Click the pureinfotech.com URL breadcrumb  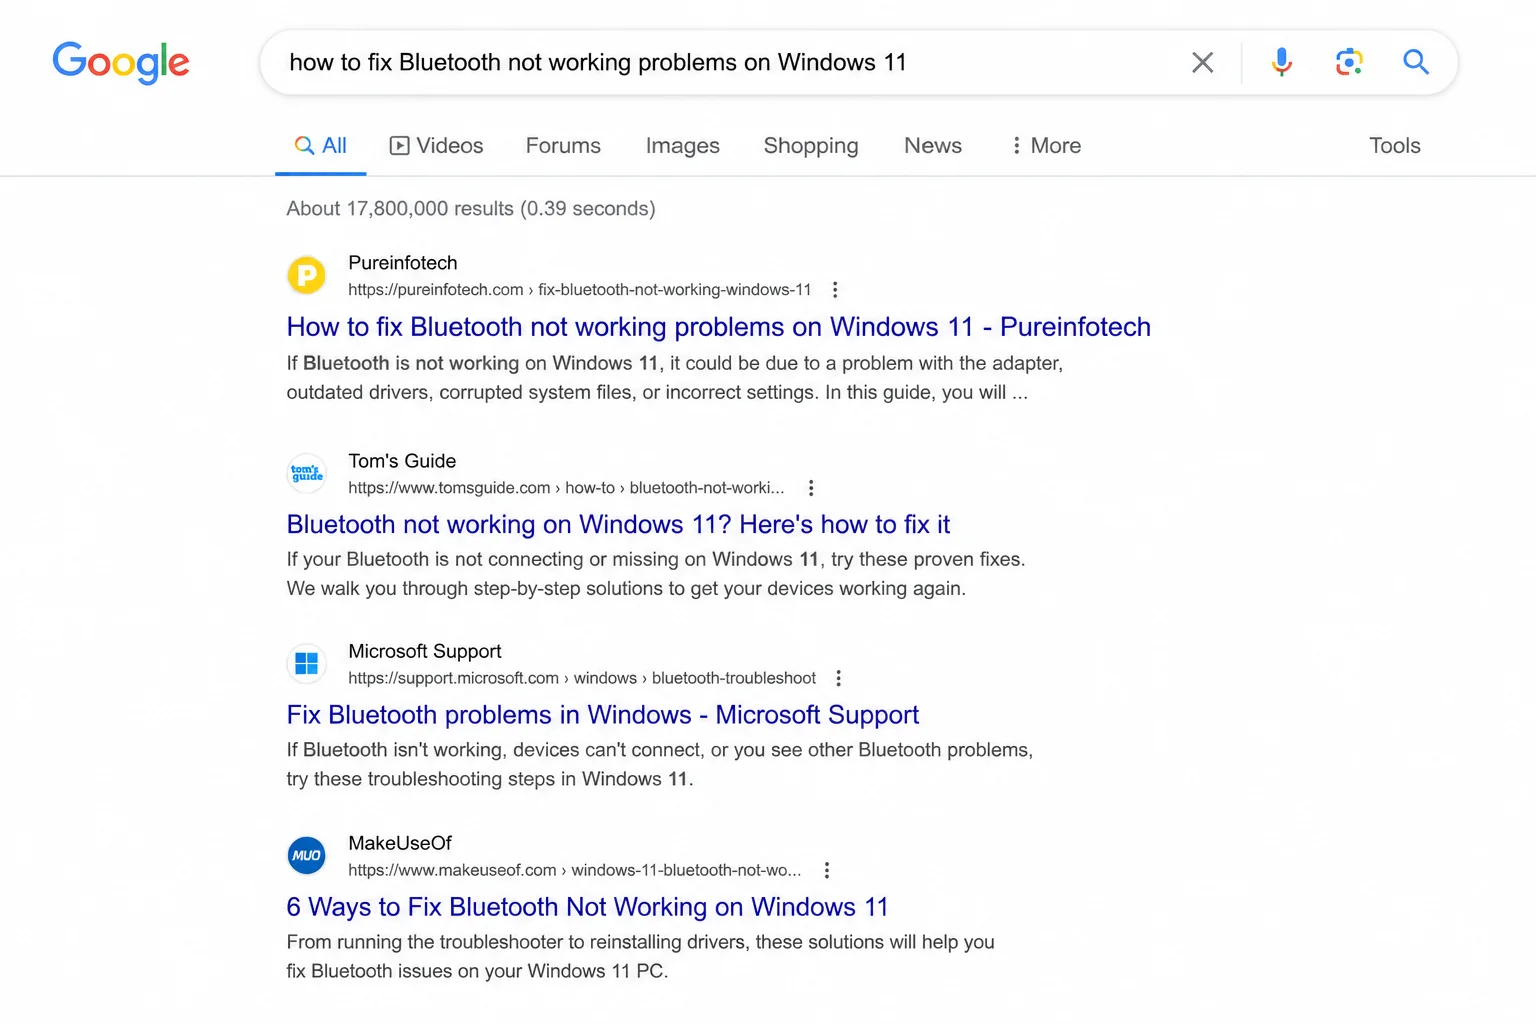(x=579, y=290)
